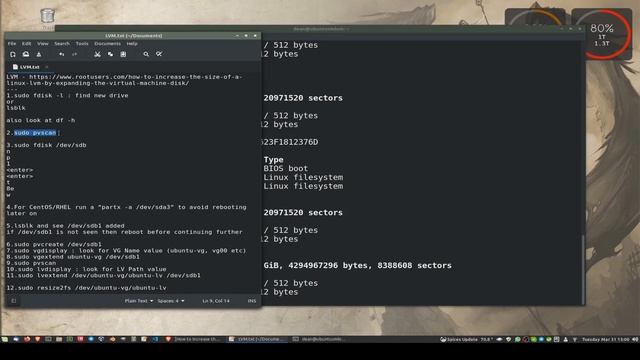The height and width of the screenshot is (360, 640).
Task: Click the Paste clipboard icon
Action: click(123, 54)
